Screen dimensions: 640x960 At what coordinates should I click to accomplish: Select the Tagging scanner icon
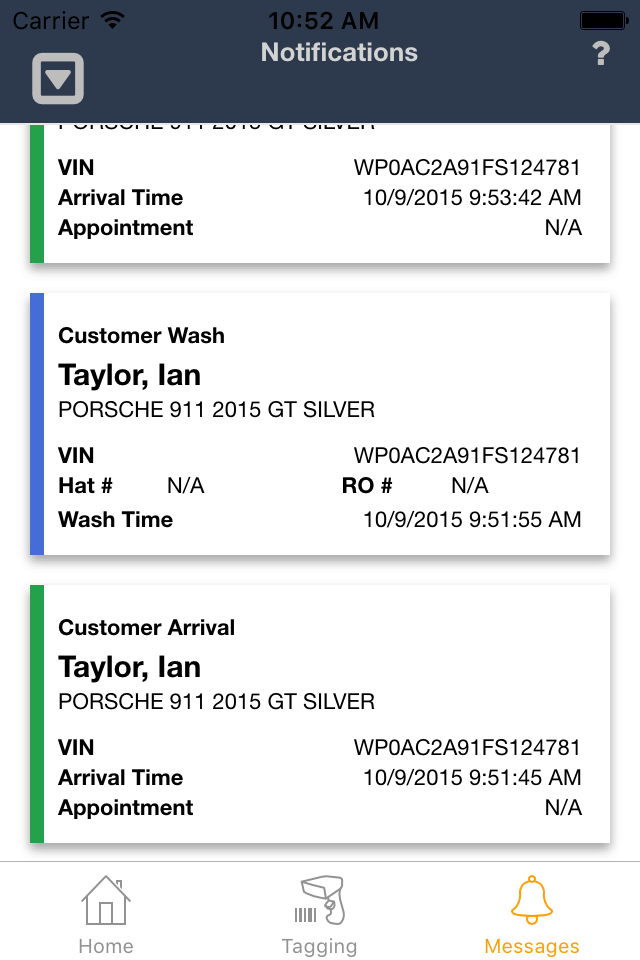click(x=319, y=900)
